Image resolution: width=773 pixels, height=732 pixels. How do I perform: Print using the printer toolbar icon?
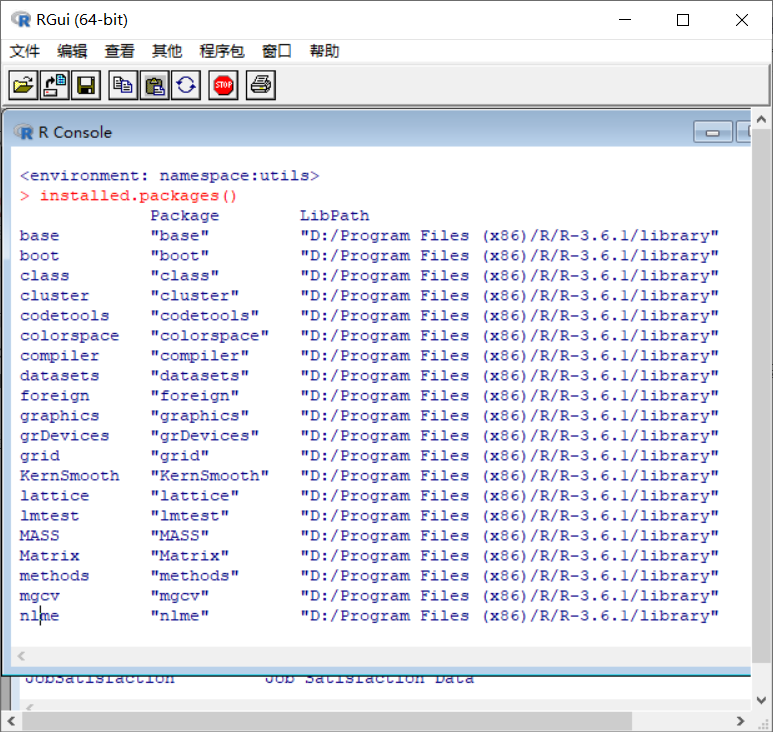pyautogui.click(x=261, y=85)
